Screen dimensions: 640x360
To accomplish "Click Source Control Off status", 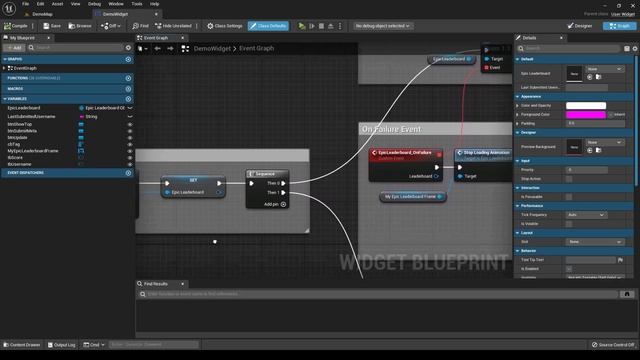I will point(613,344).
